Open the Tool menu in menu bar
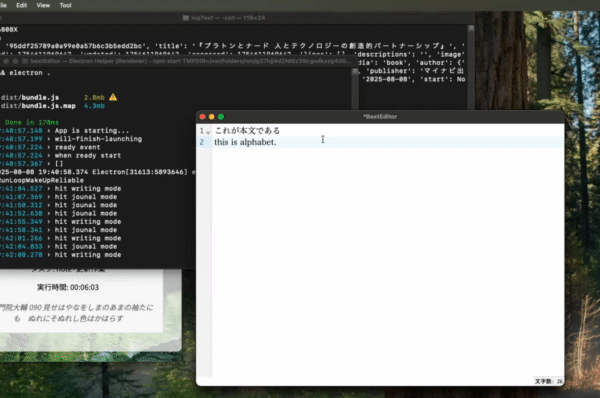This screenshot has width=600, height=398. (65, 5)
